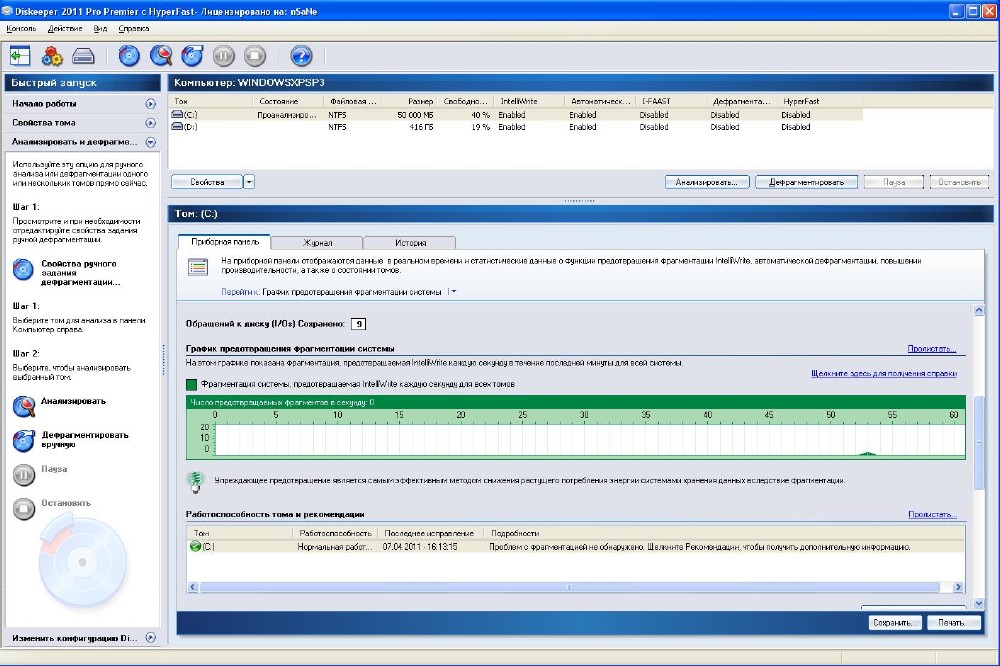Click the health table horizontal scrollbar left arrow
The height and width of the screenshot is (666, 1000).
(193, 587)
